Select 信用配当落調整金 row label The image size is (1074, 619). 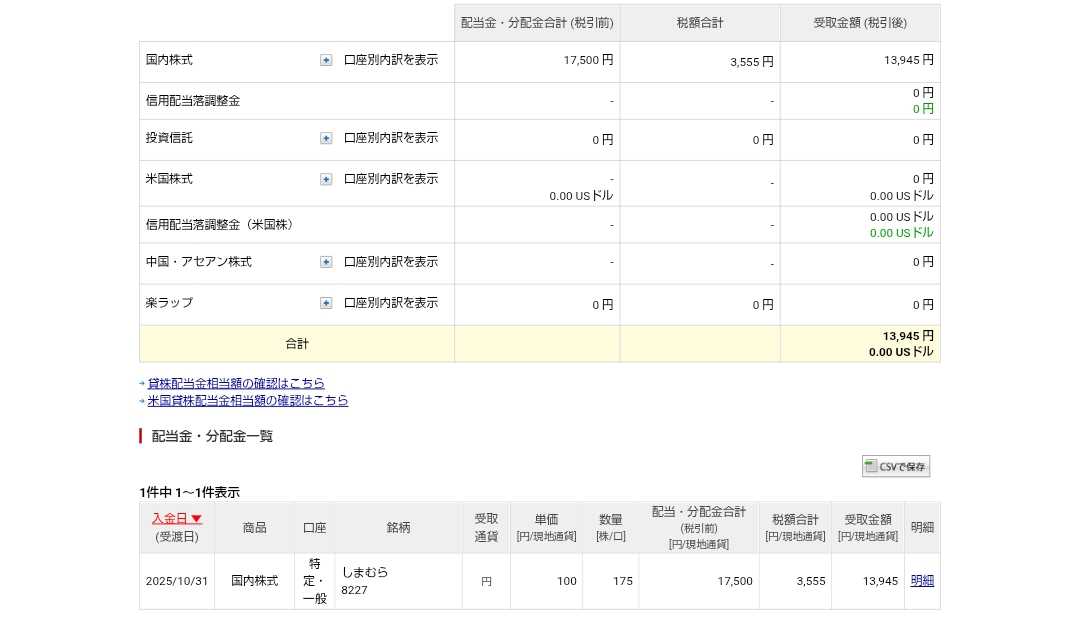pos(192,101)
